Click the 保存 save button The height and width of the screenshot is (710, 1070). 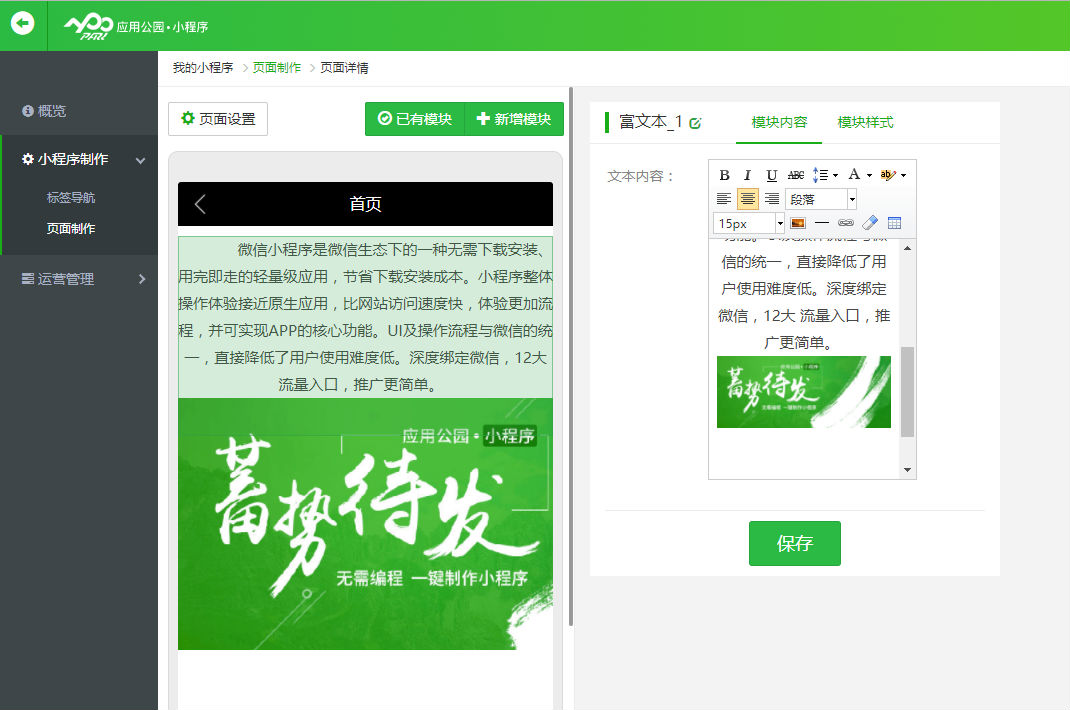tap(794, 543)
